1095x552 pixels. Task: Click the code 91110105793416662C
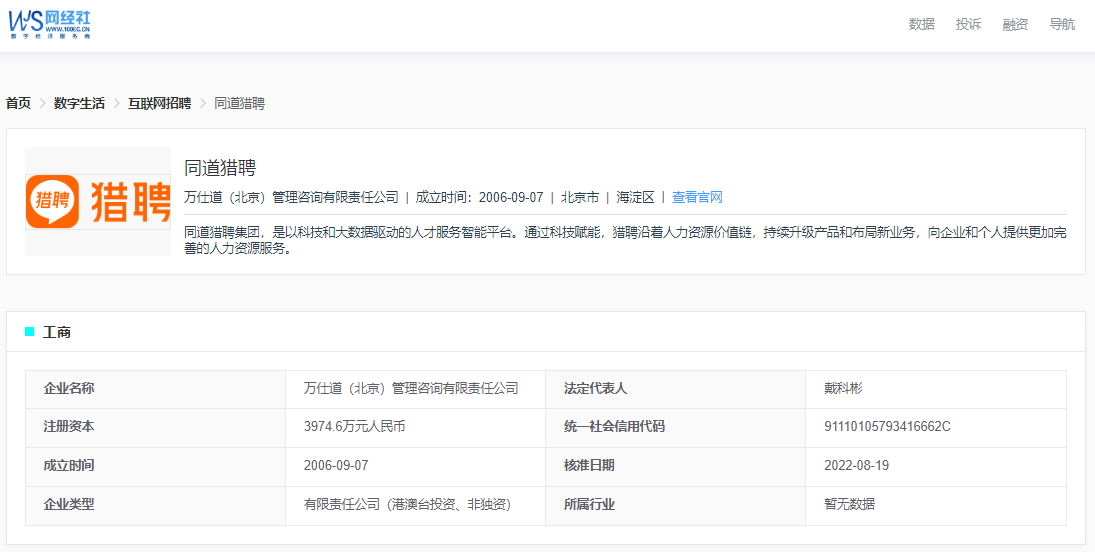tap(887, 427)
